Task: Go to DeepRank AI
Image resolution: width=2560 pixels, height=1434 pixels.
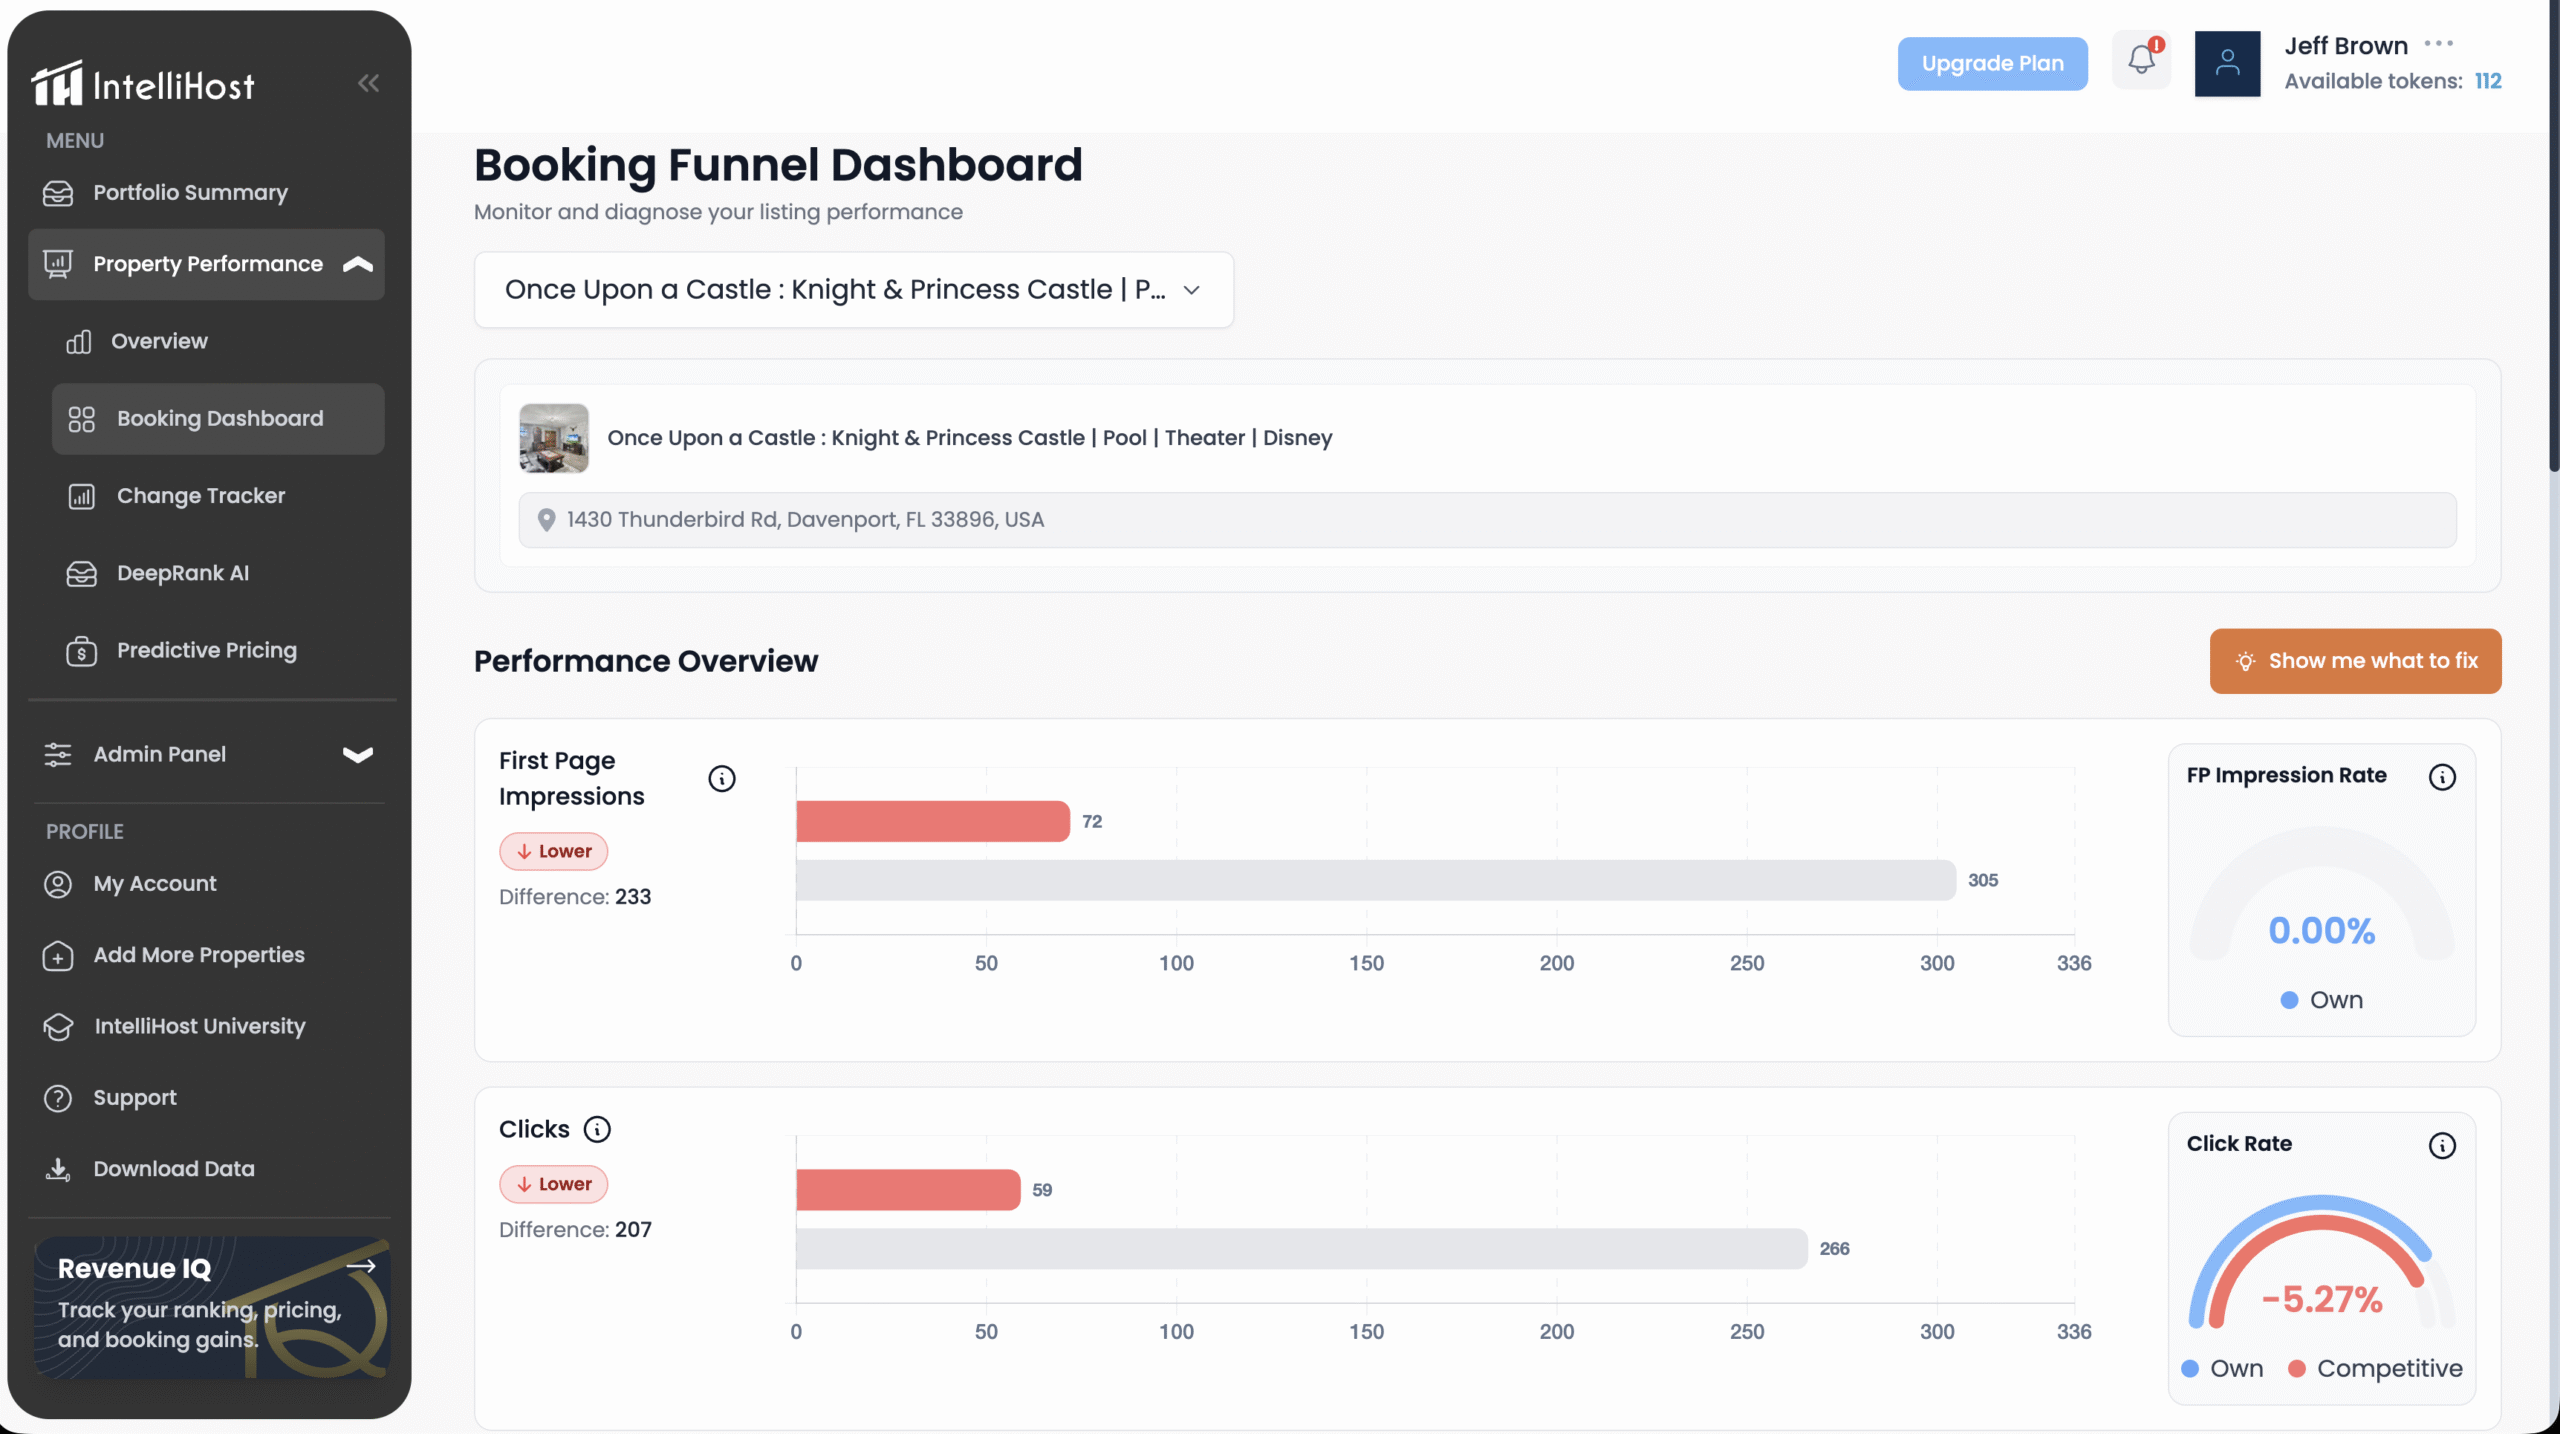Action: point(183,573)
